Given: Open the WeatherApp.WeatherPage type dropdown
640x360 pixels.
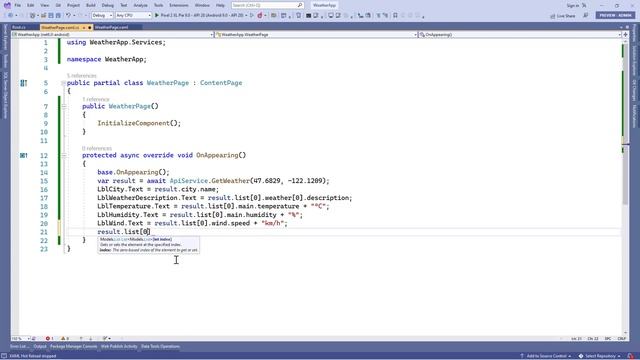Looking at the screenshot, I should (x=316, y=35).
